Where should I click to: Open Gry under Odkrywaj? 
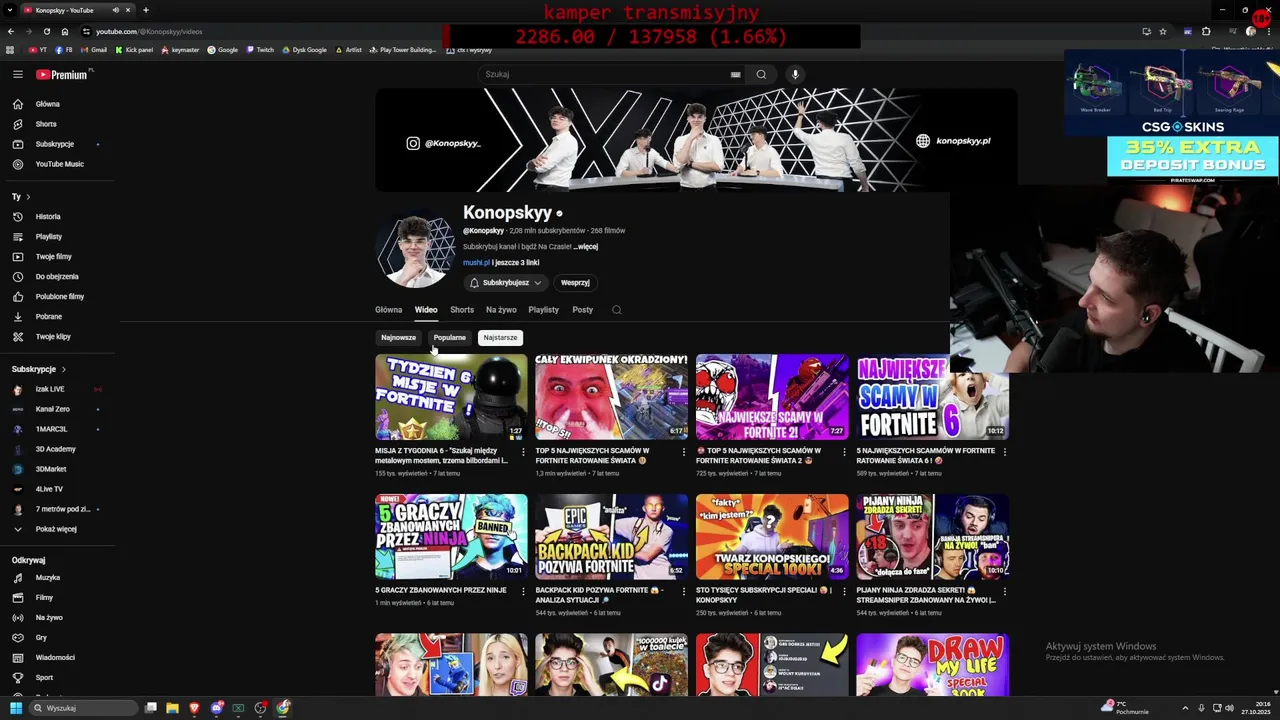[41, 637]
